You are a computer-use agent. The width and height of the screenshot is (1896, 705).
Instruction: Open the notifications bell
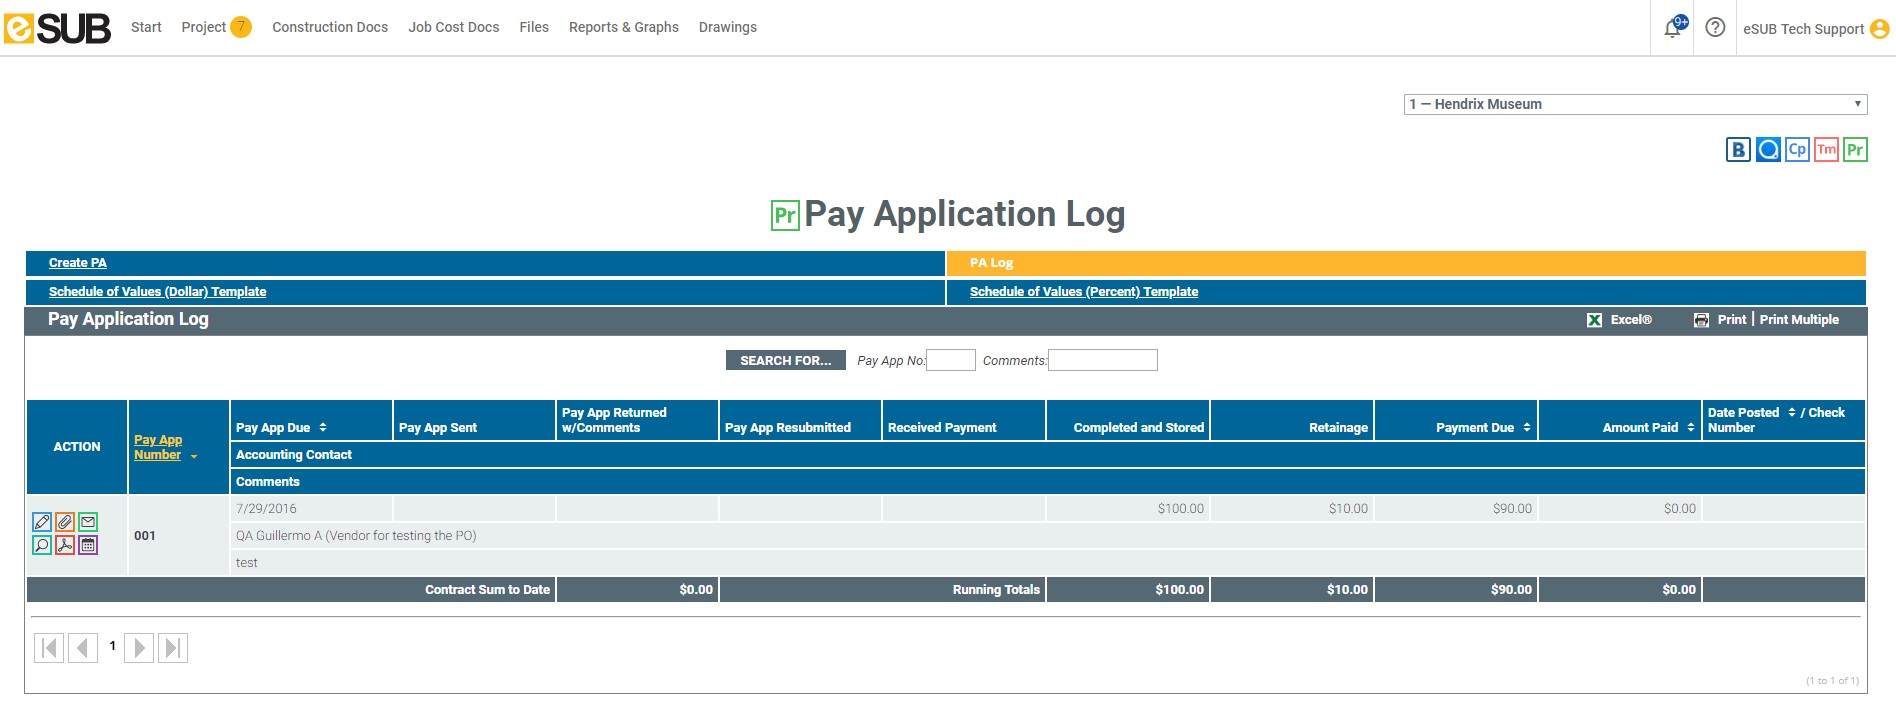[1673, 28]
